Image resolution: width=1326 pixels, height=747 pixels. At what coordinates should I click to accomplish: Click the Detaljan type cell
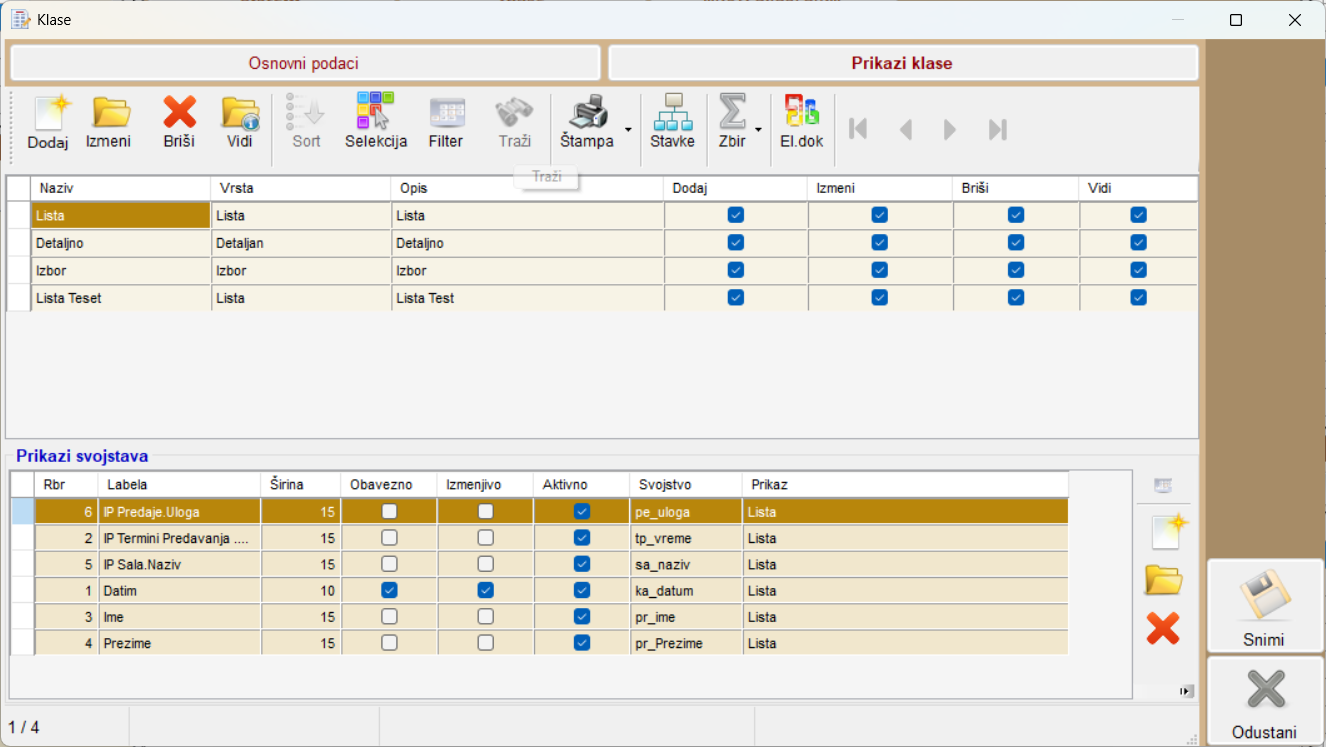(x=301, y=243)
